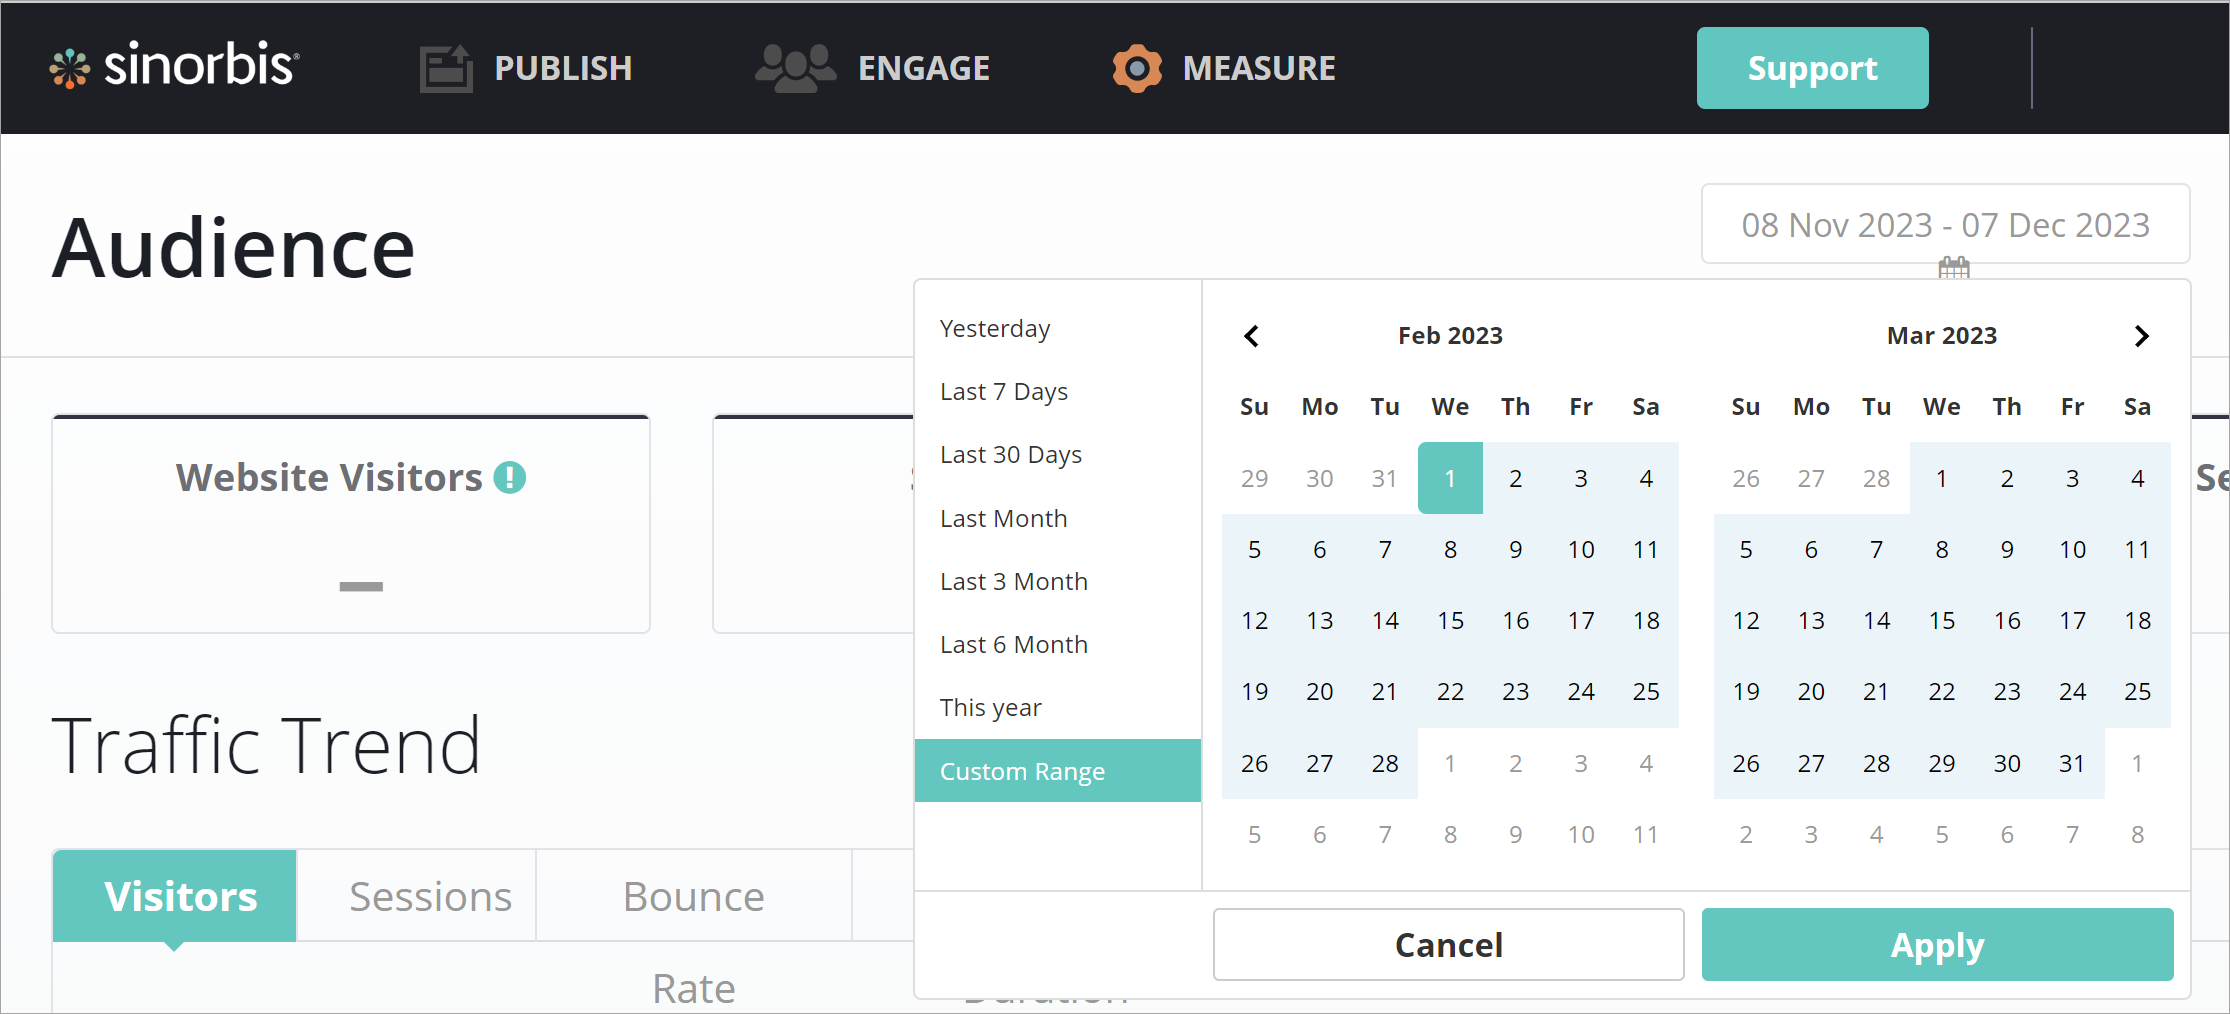Click the Publish icon in navbar

tap(445, 68)
